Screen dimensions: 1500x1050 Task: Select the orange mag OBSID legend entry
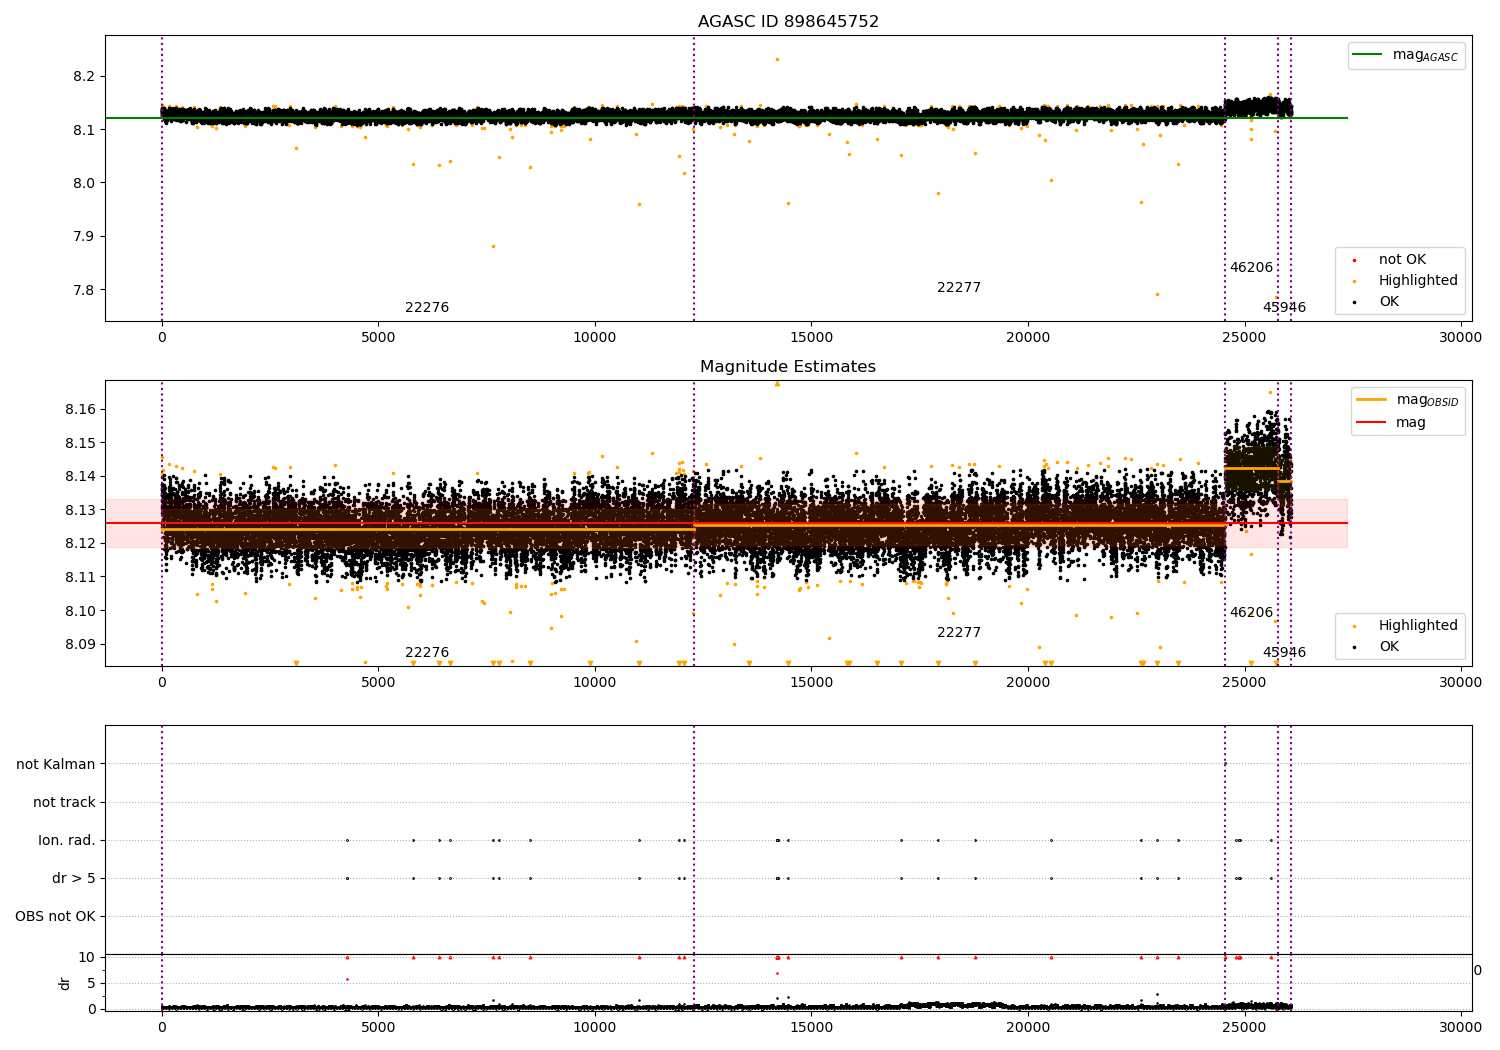click(x=1407, y=400)
